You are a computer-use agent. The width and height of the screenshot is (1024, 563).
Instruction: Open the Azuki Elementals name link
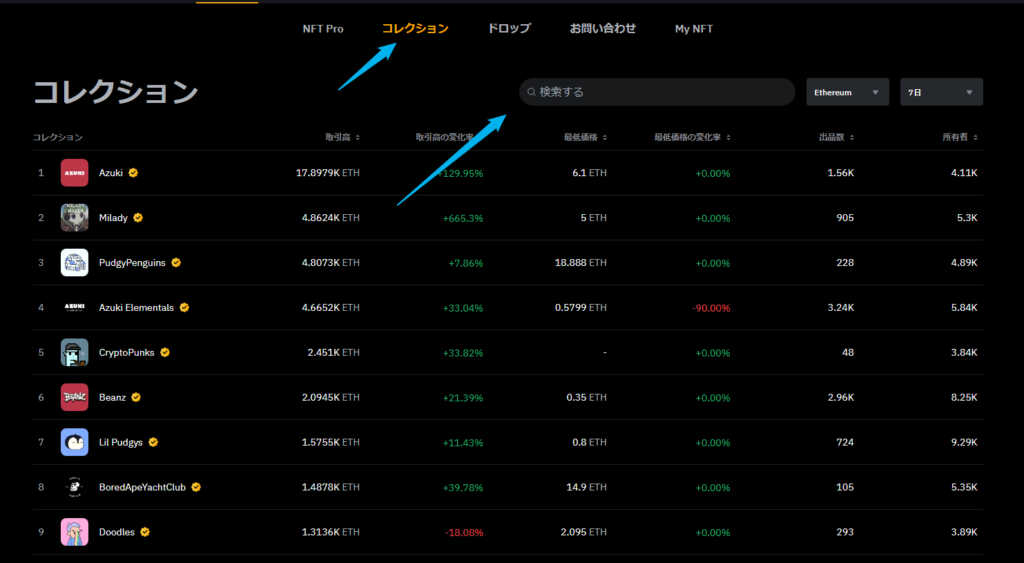[136, 308]
